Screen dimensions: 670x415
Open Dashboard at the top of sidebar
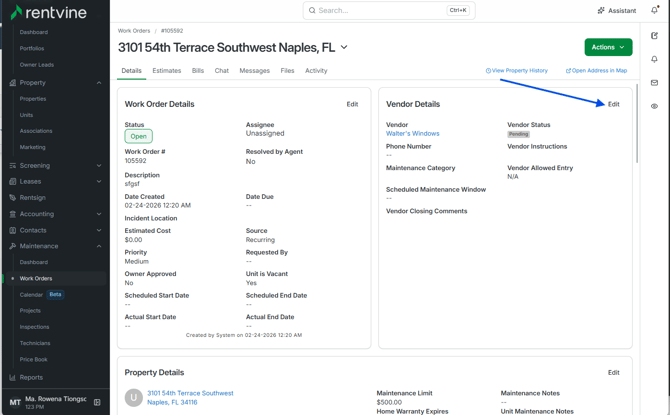(34, 32)
